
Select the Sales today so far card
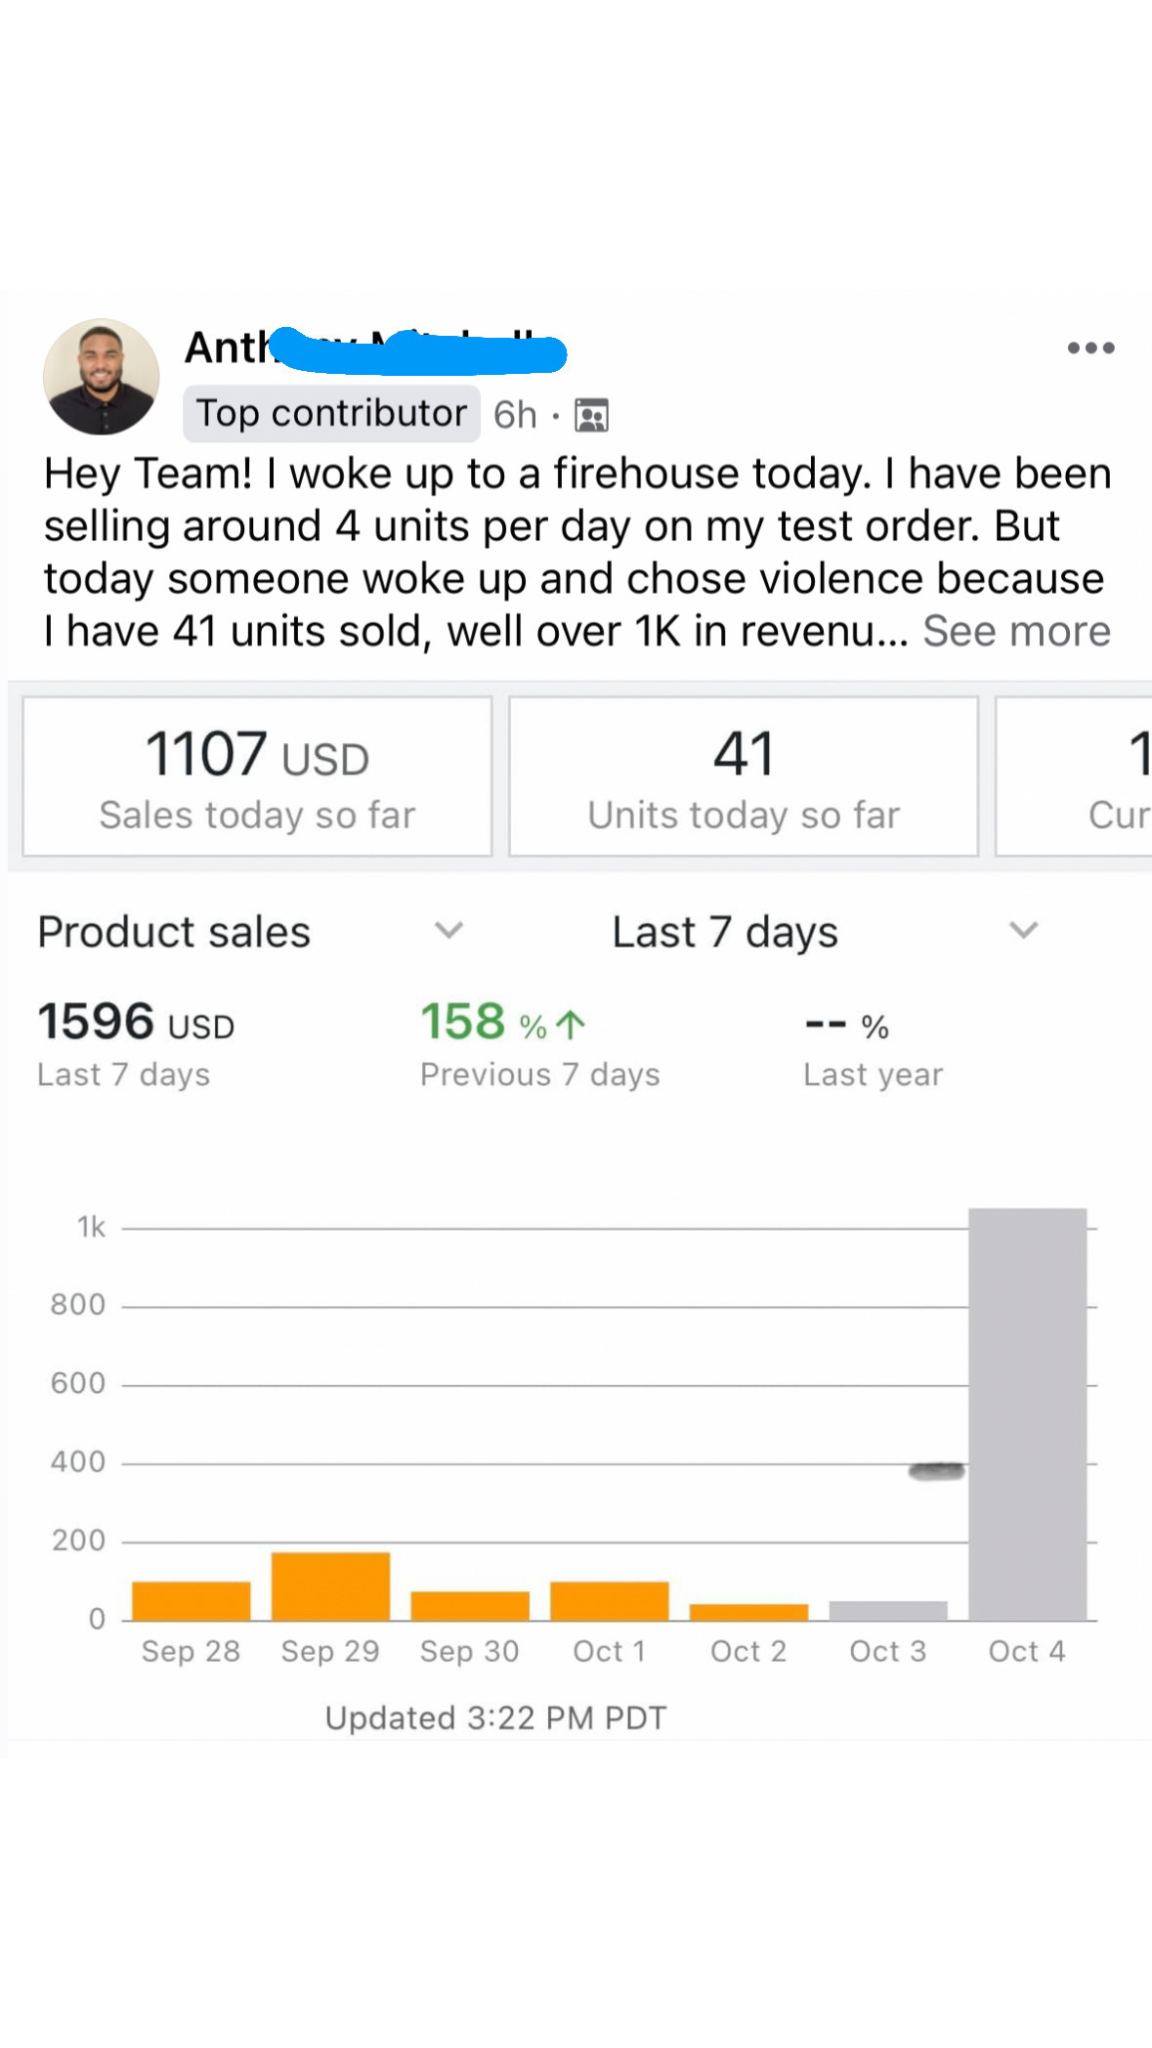point(257,776)
